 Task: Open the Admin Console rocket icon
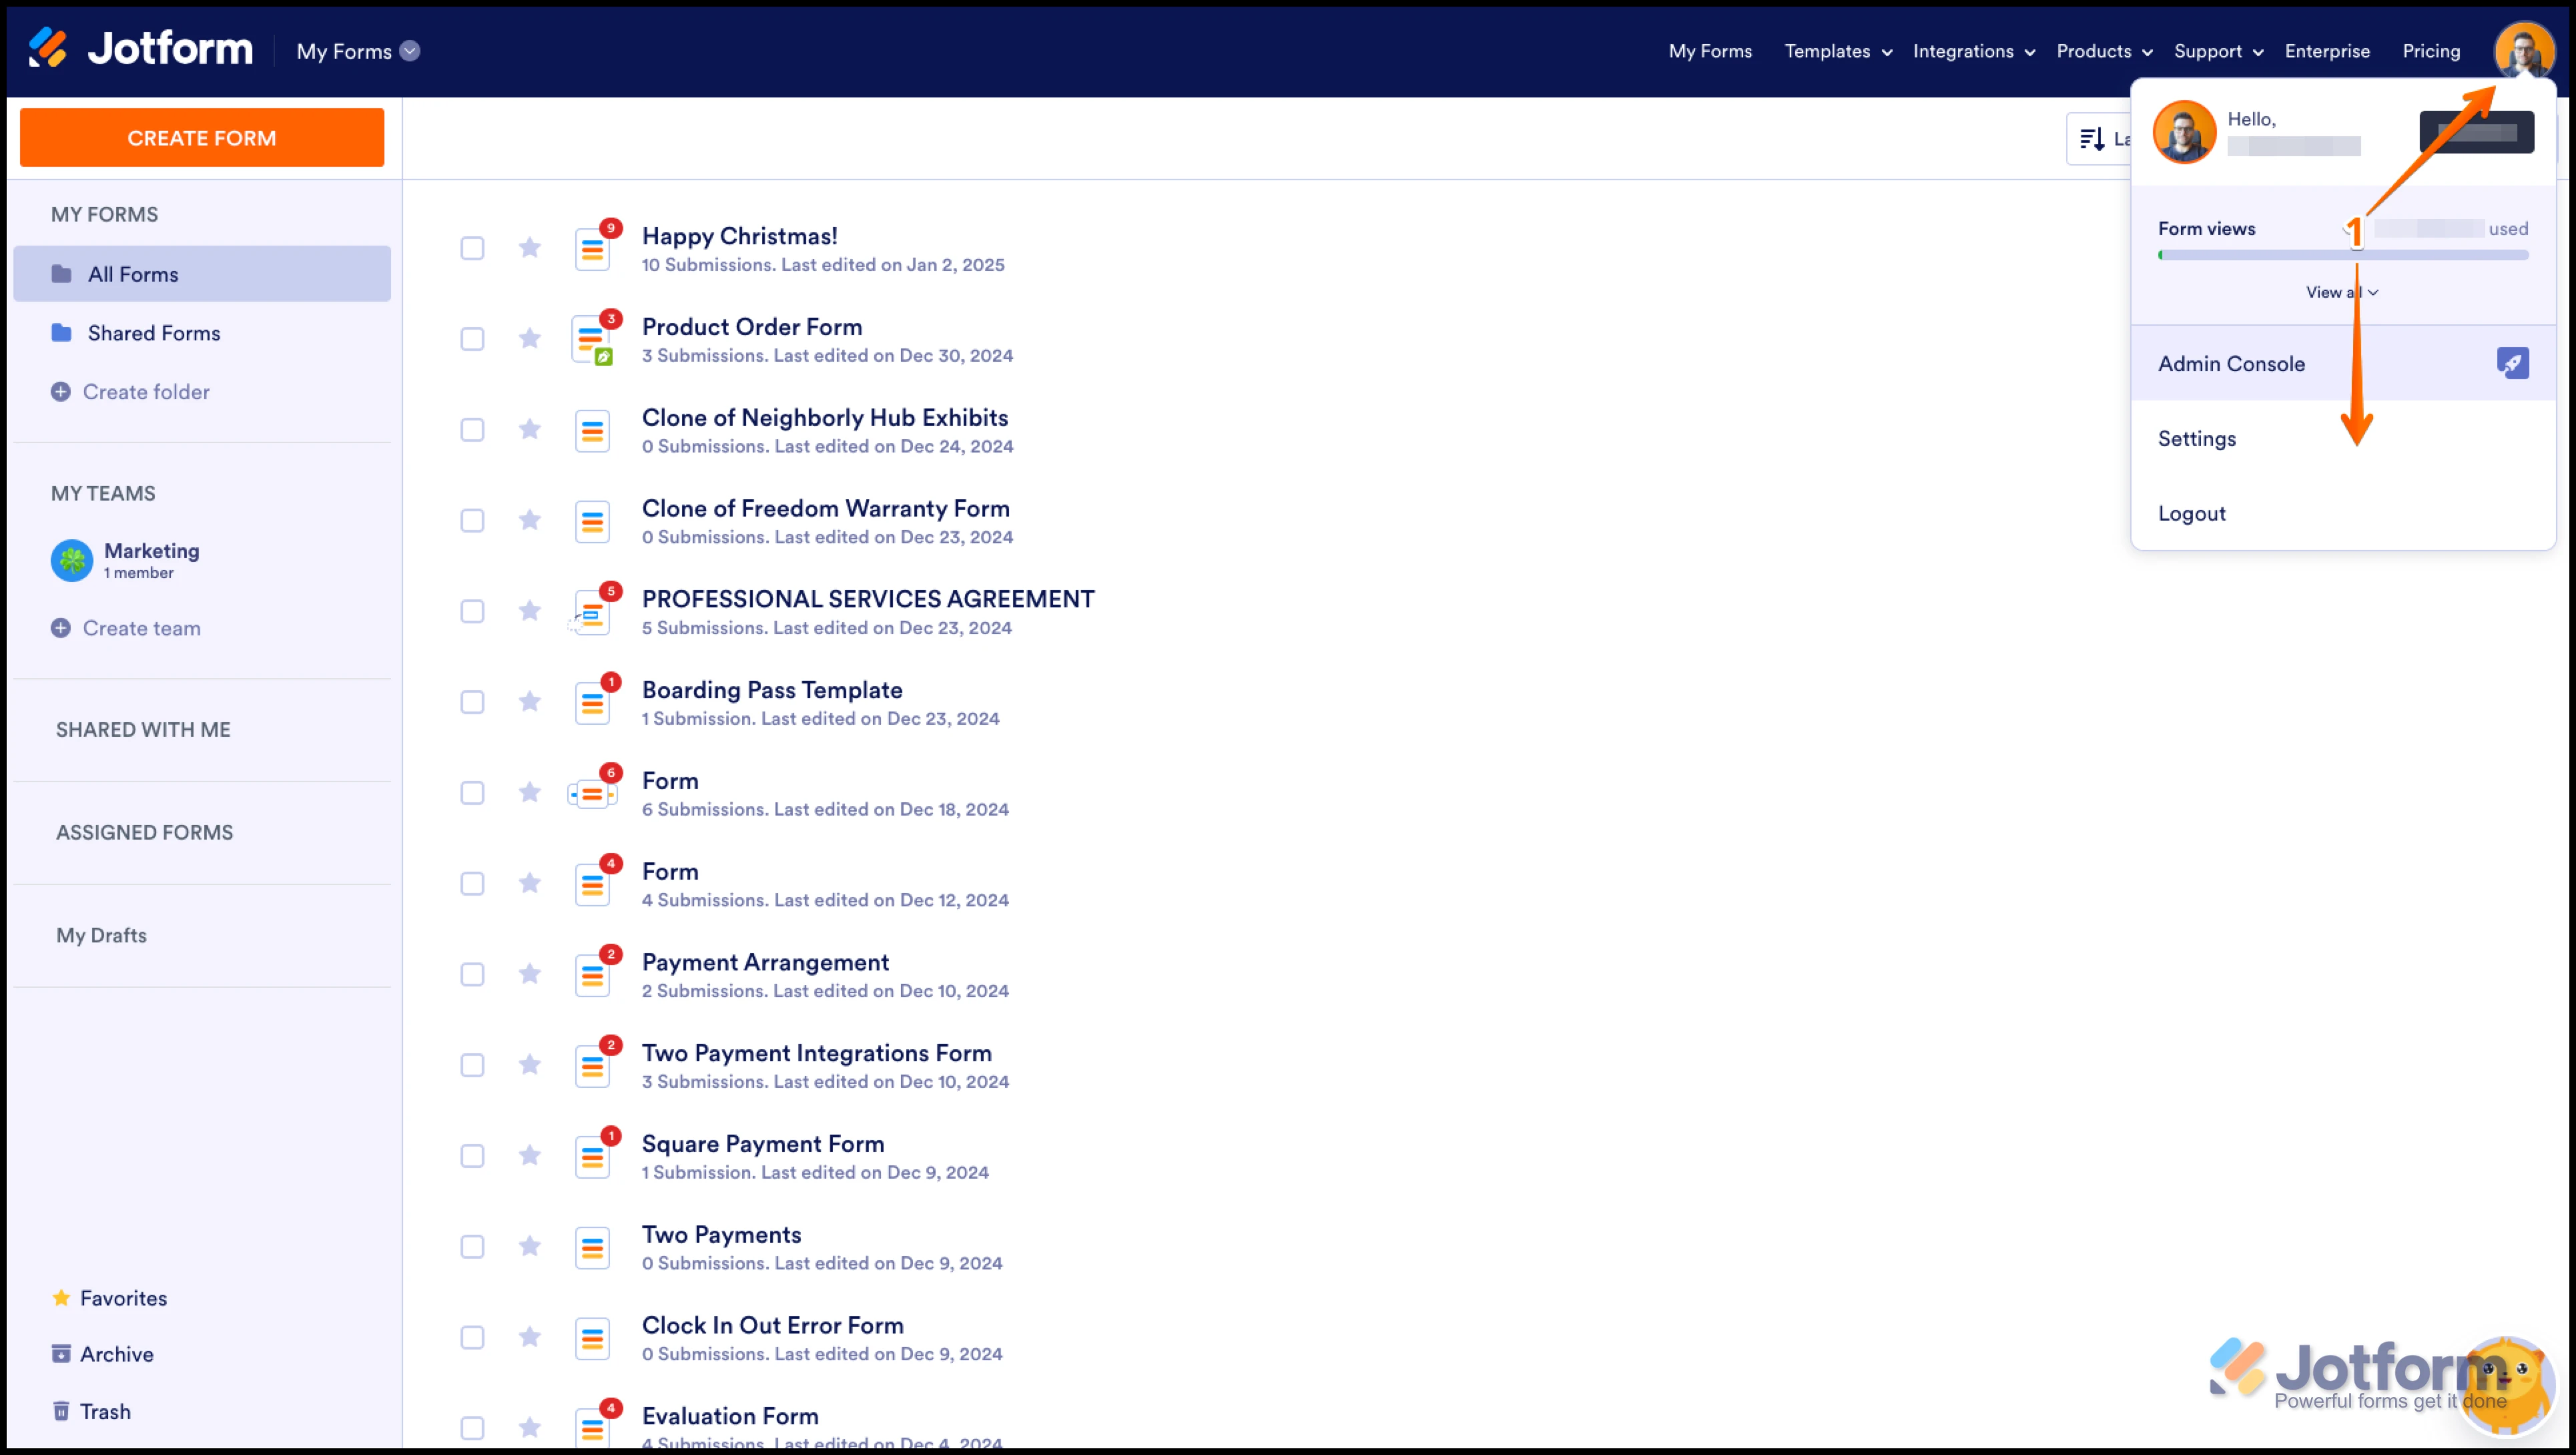pyautogui.click(x=2514, y=362)
